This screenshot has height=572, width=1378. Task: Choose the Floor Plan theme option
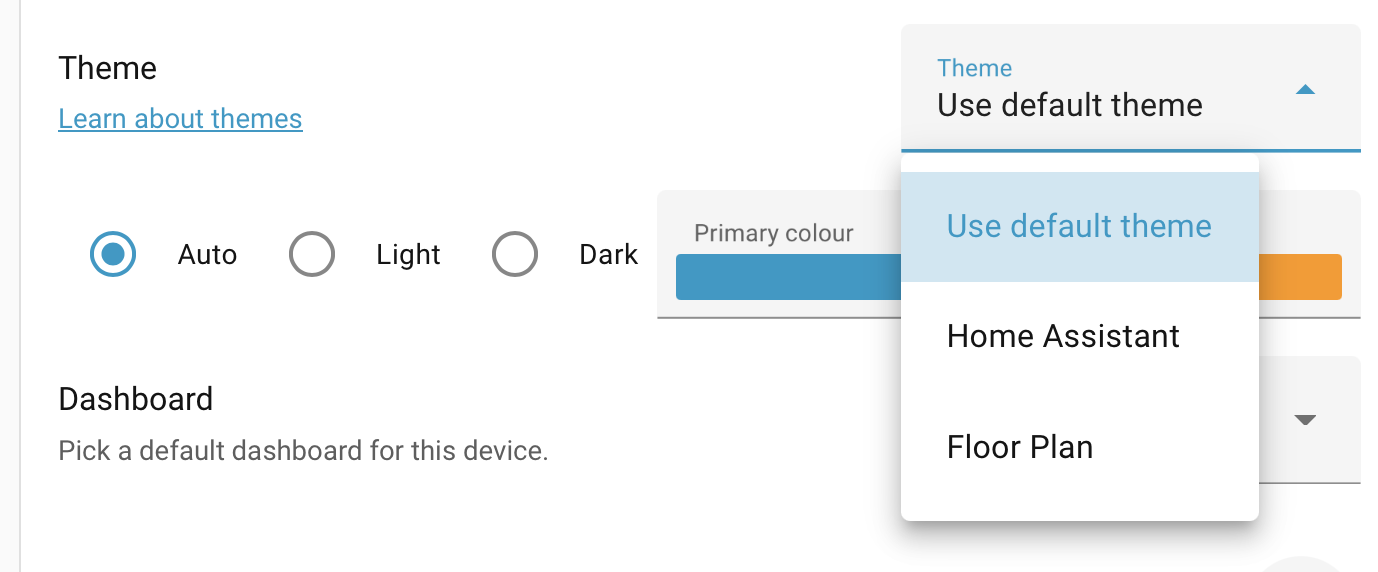1020,446
